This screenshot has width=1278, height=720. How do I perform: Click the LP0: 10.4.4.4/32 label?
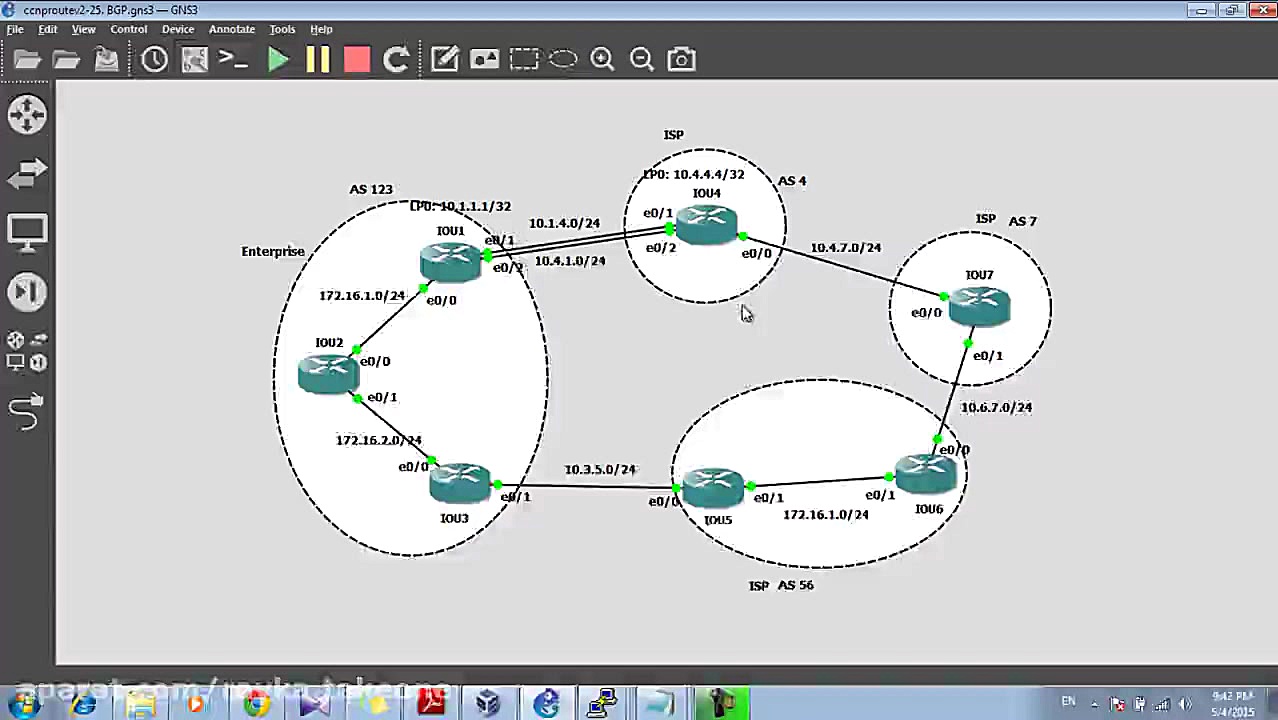click(x=693, y=174)
